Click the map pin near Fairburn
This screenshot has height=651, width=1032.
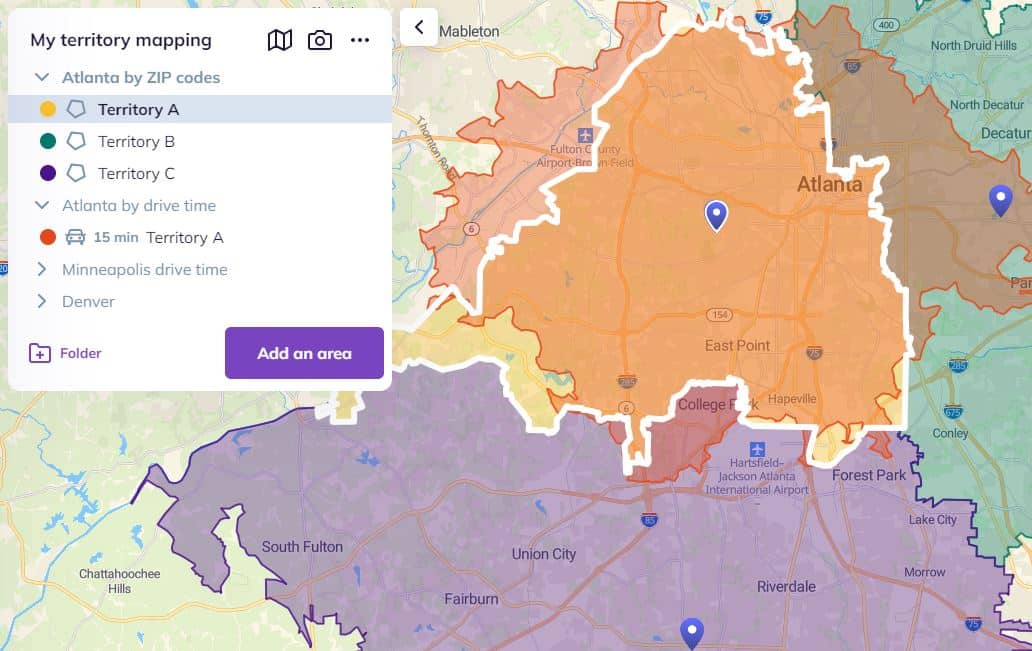691,631
